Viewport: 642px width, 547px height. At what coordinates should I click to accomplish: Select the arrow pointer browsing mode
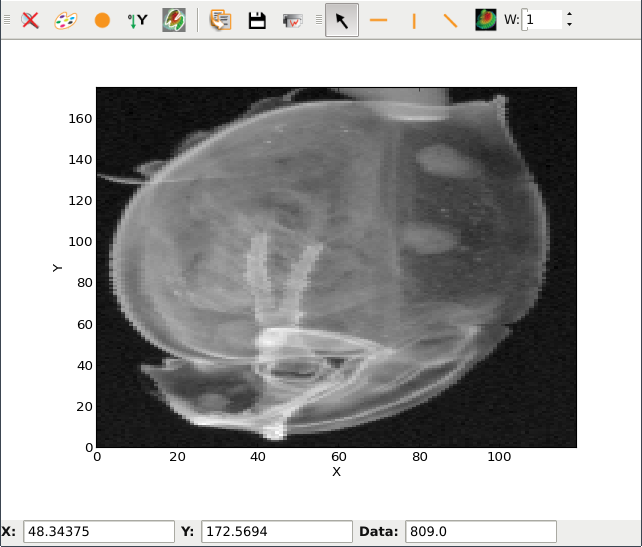342,20
